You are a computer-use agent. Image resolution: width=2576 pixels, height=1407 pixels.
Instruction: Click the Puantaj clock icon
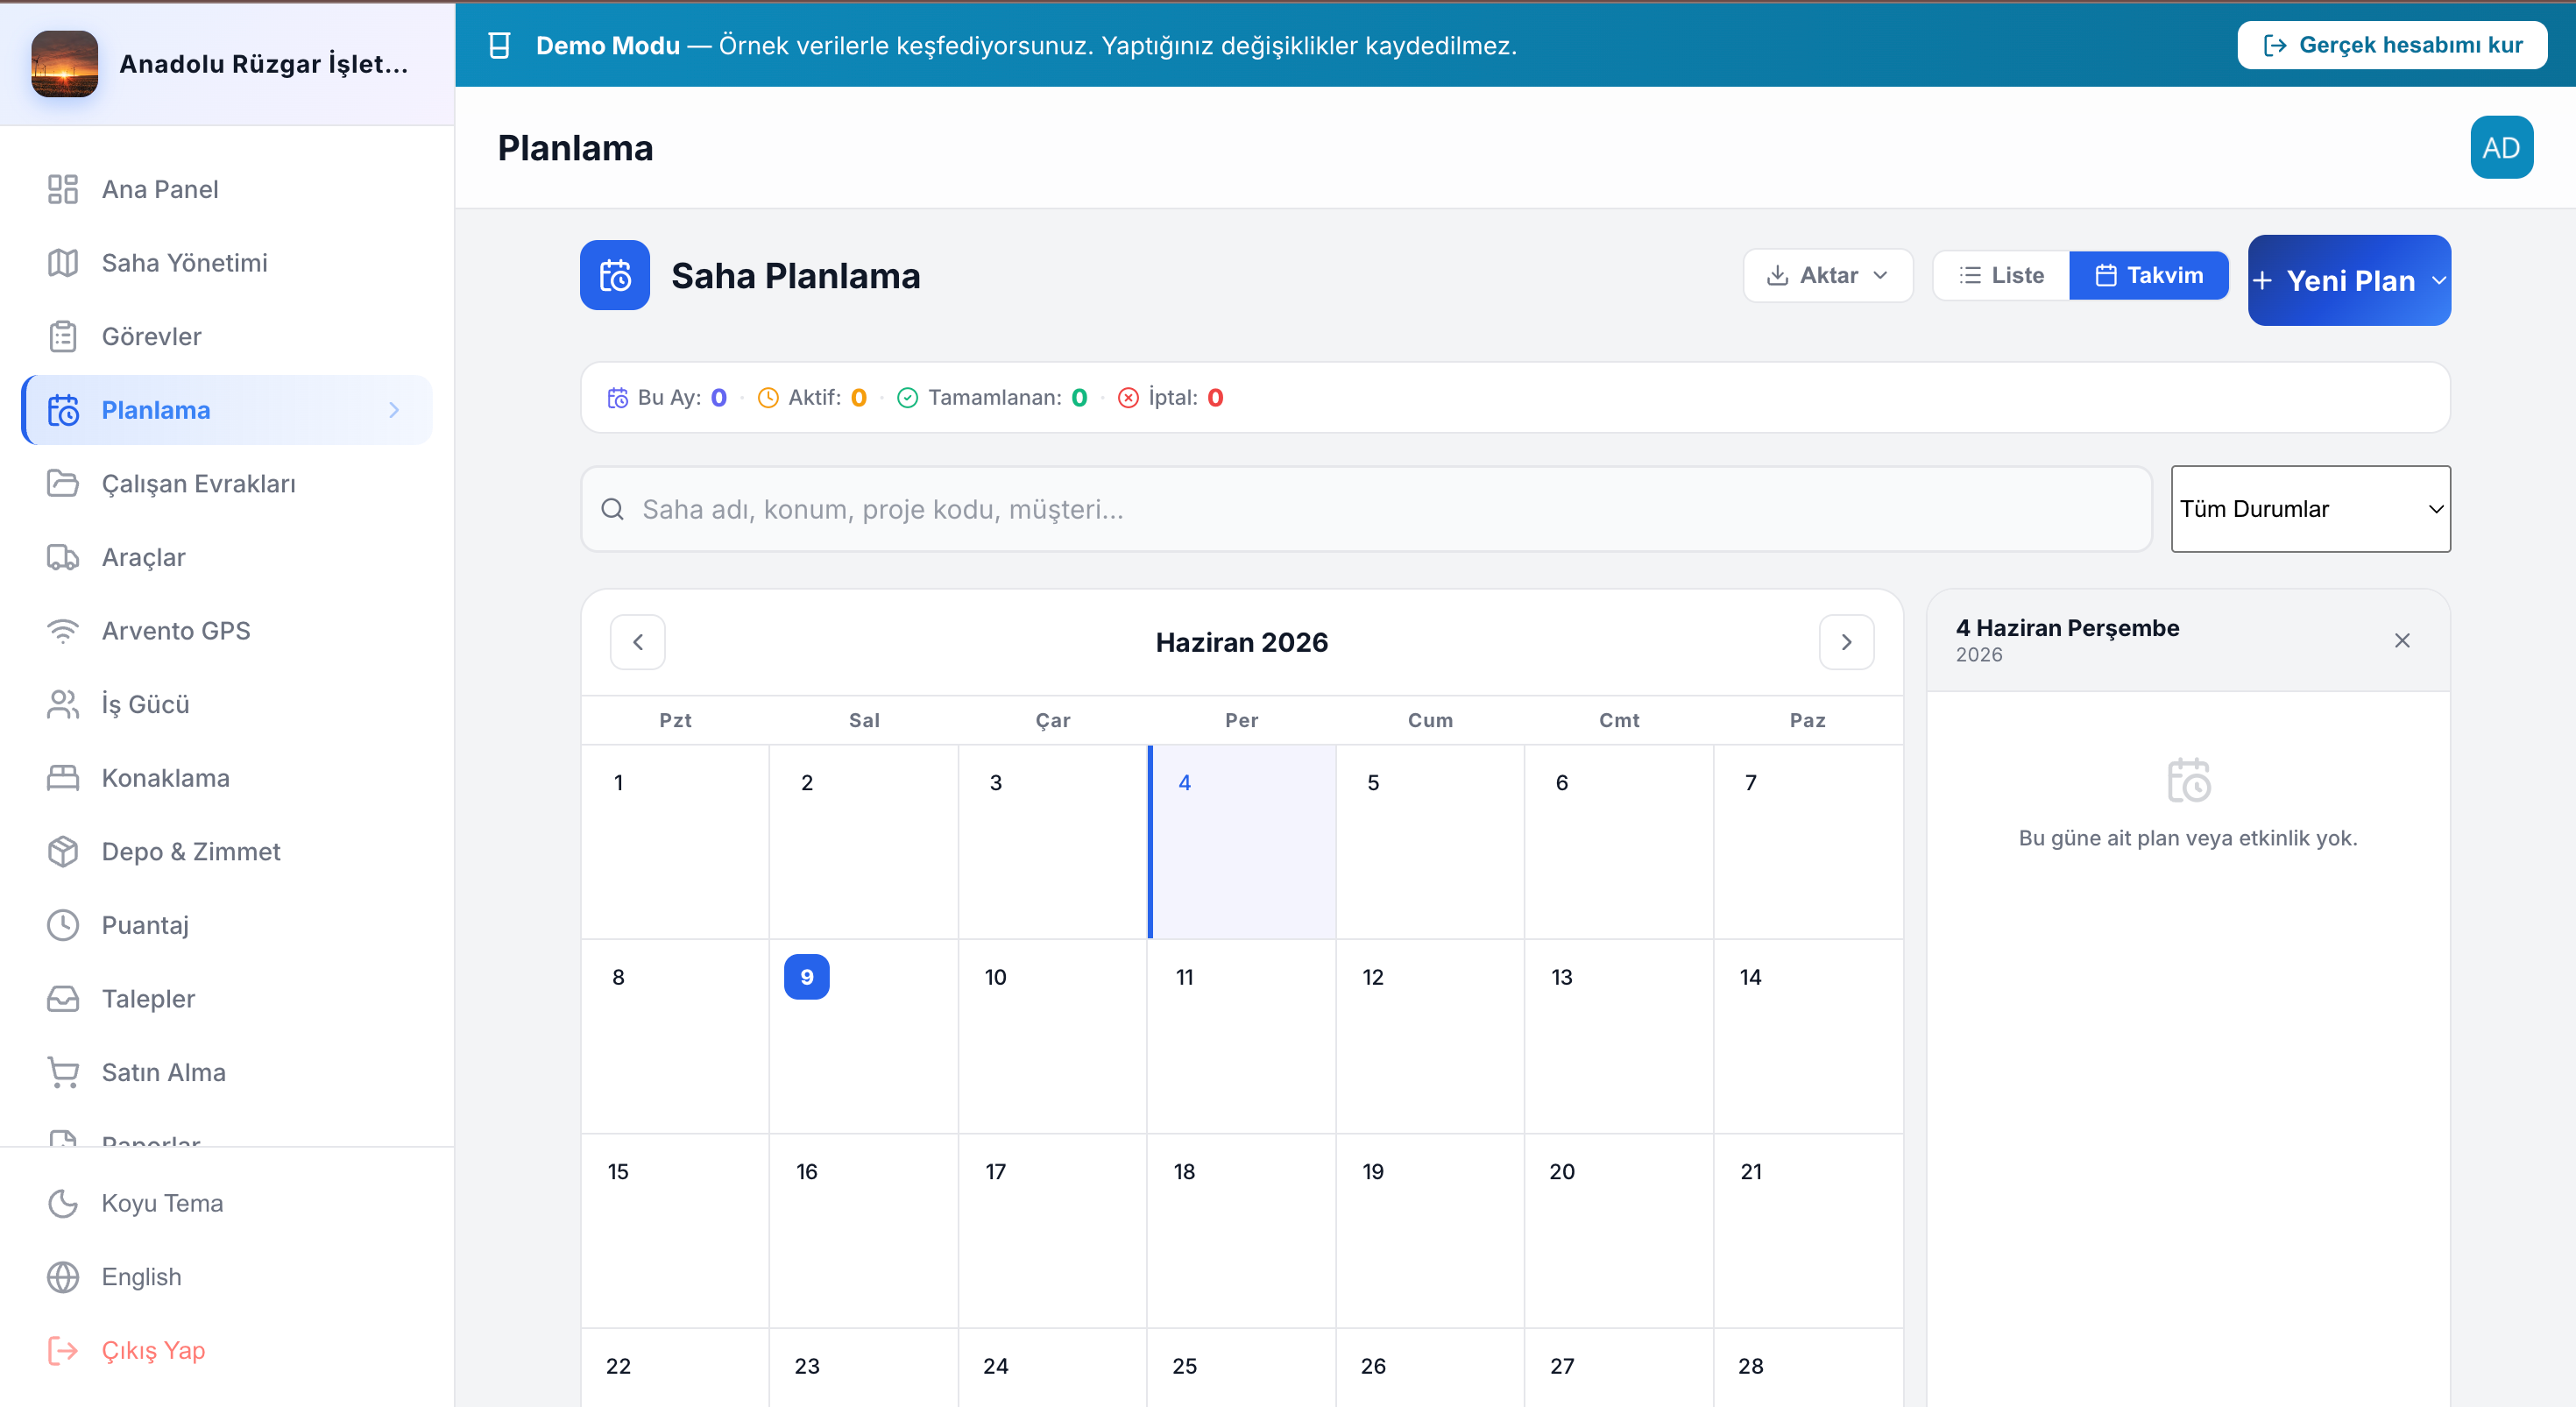tap(63, 925)
